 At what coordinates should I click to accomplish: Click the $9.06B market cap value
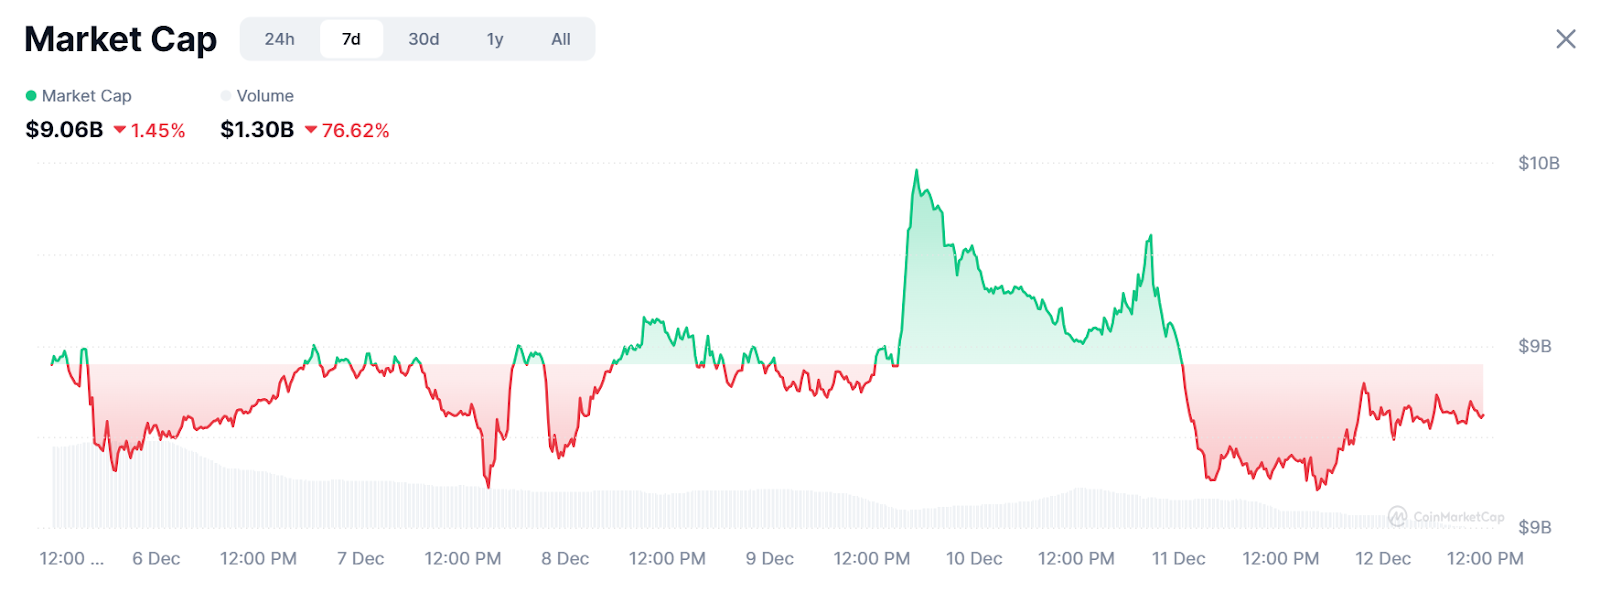pos(64,130)
